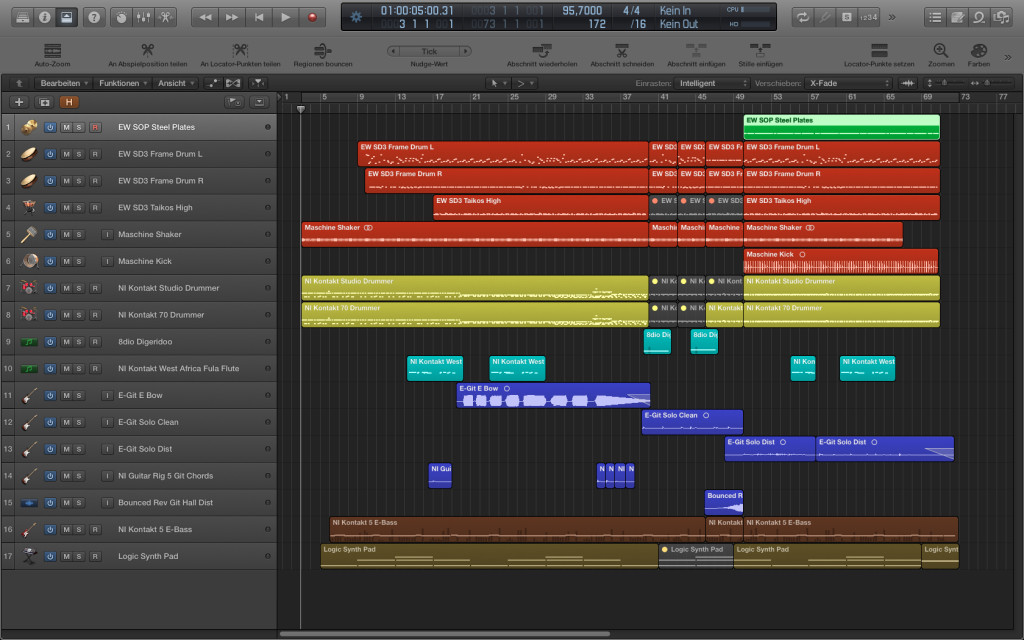Select the Maschine Kick track name
This screenshot has width=1024, height=640.
tap(145, 261)
